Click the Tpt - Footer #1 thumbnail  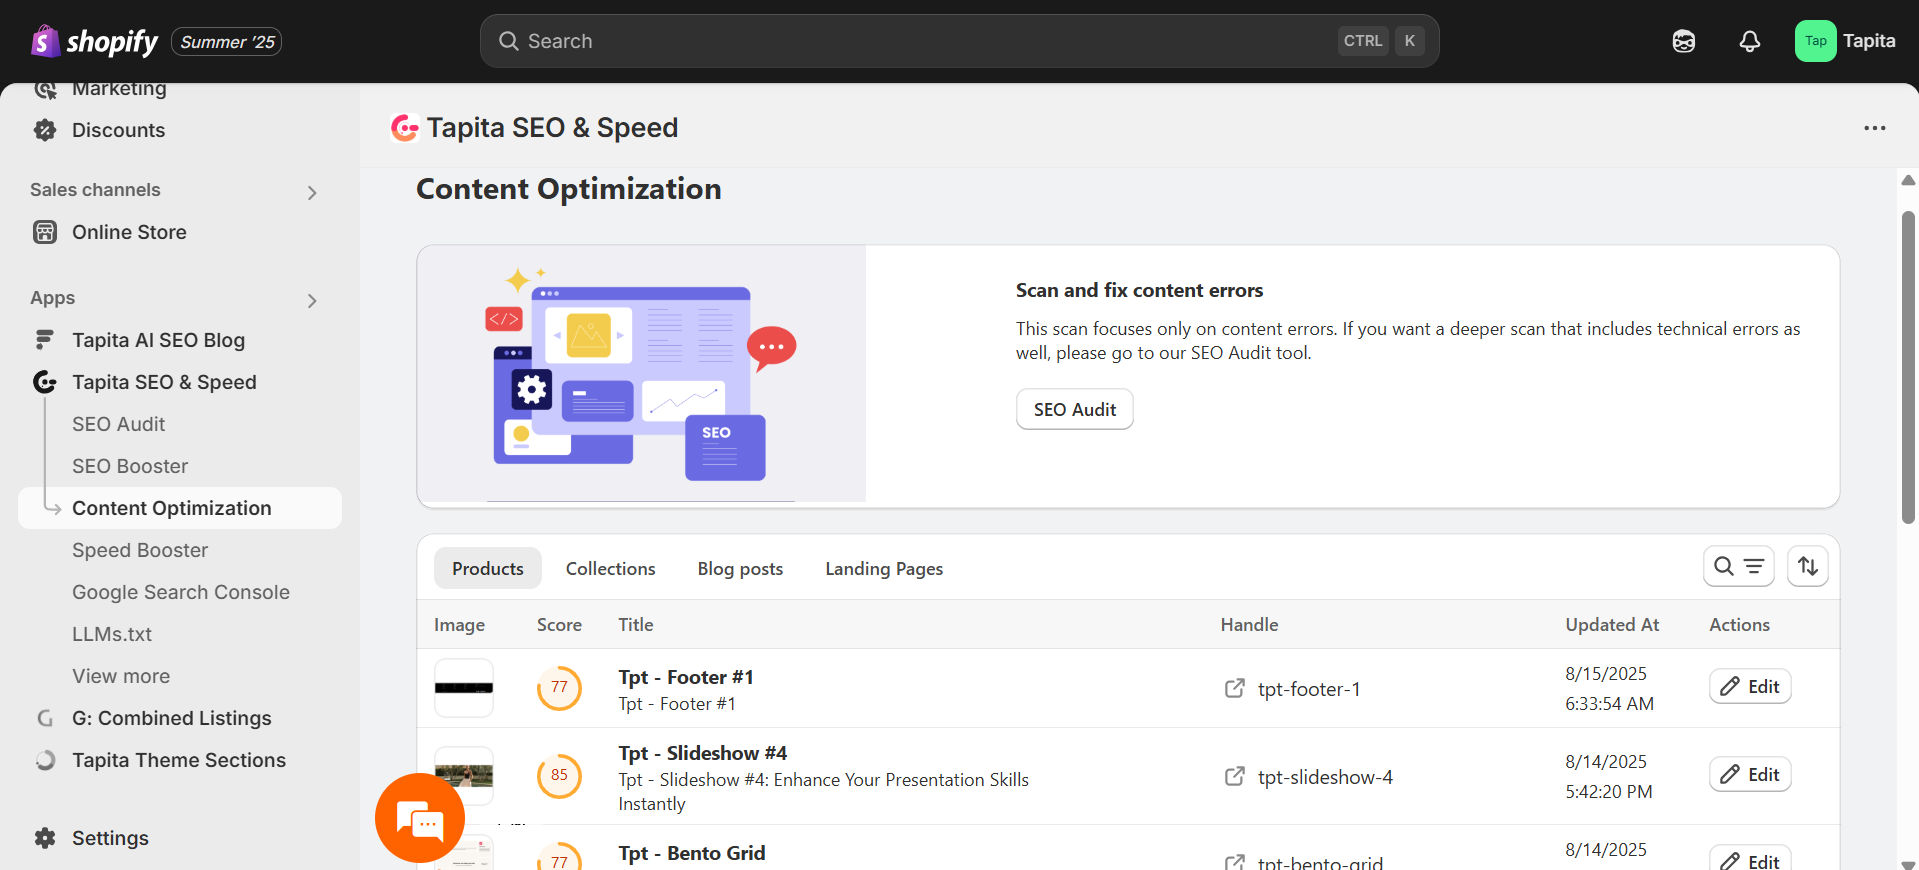point(464,688)
